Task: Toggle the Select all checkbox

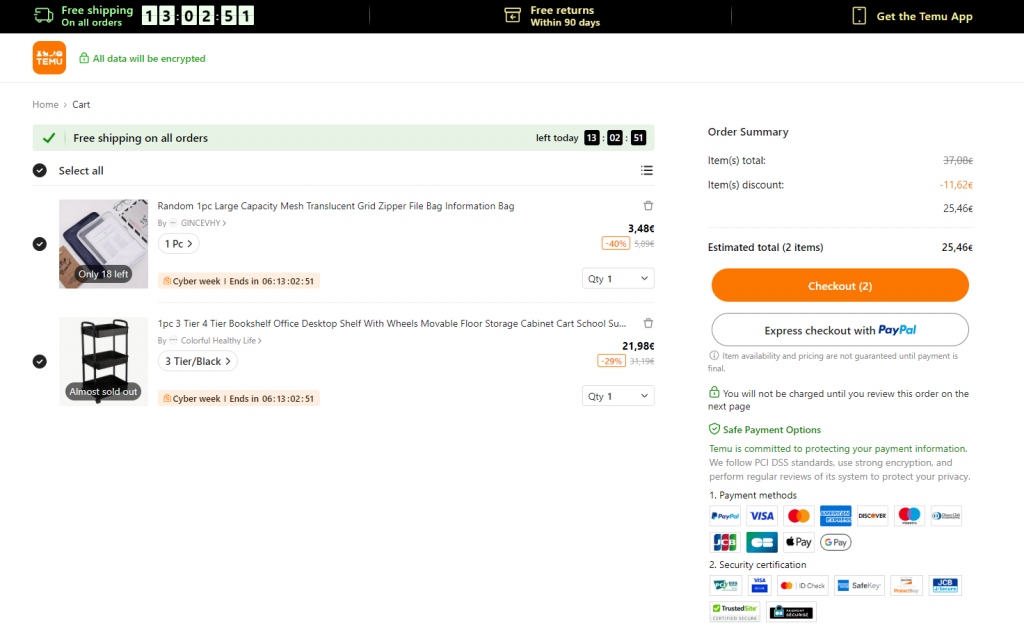Action: (40, 170)
